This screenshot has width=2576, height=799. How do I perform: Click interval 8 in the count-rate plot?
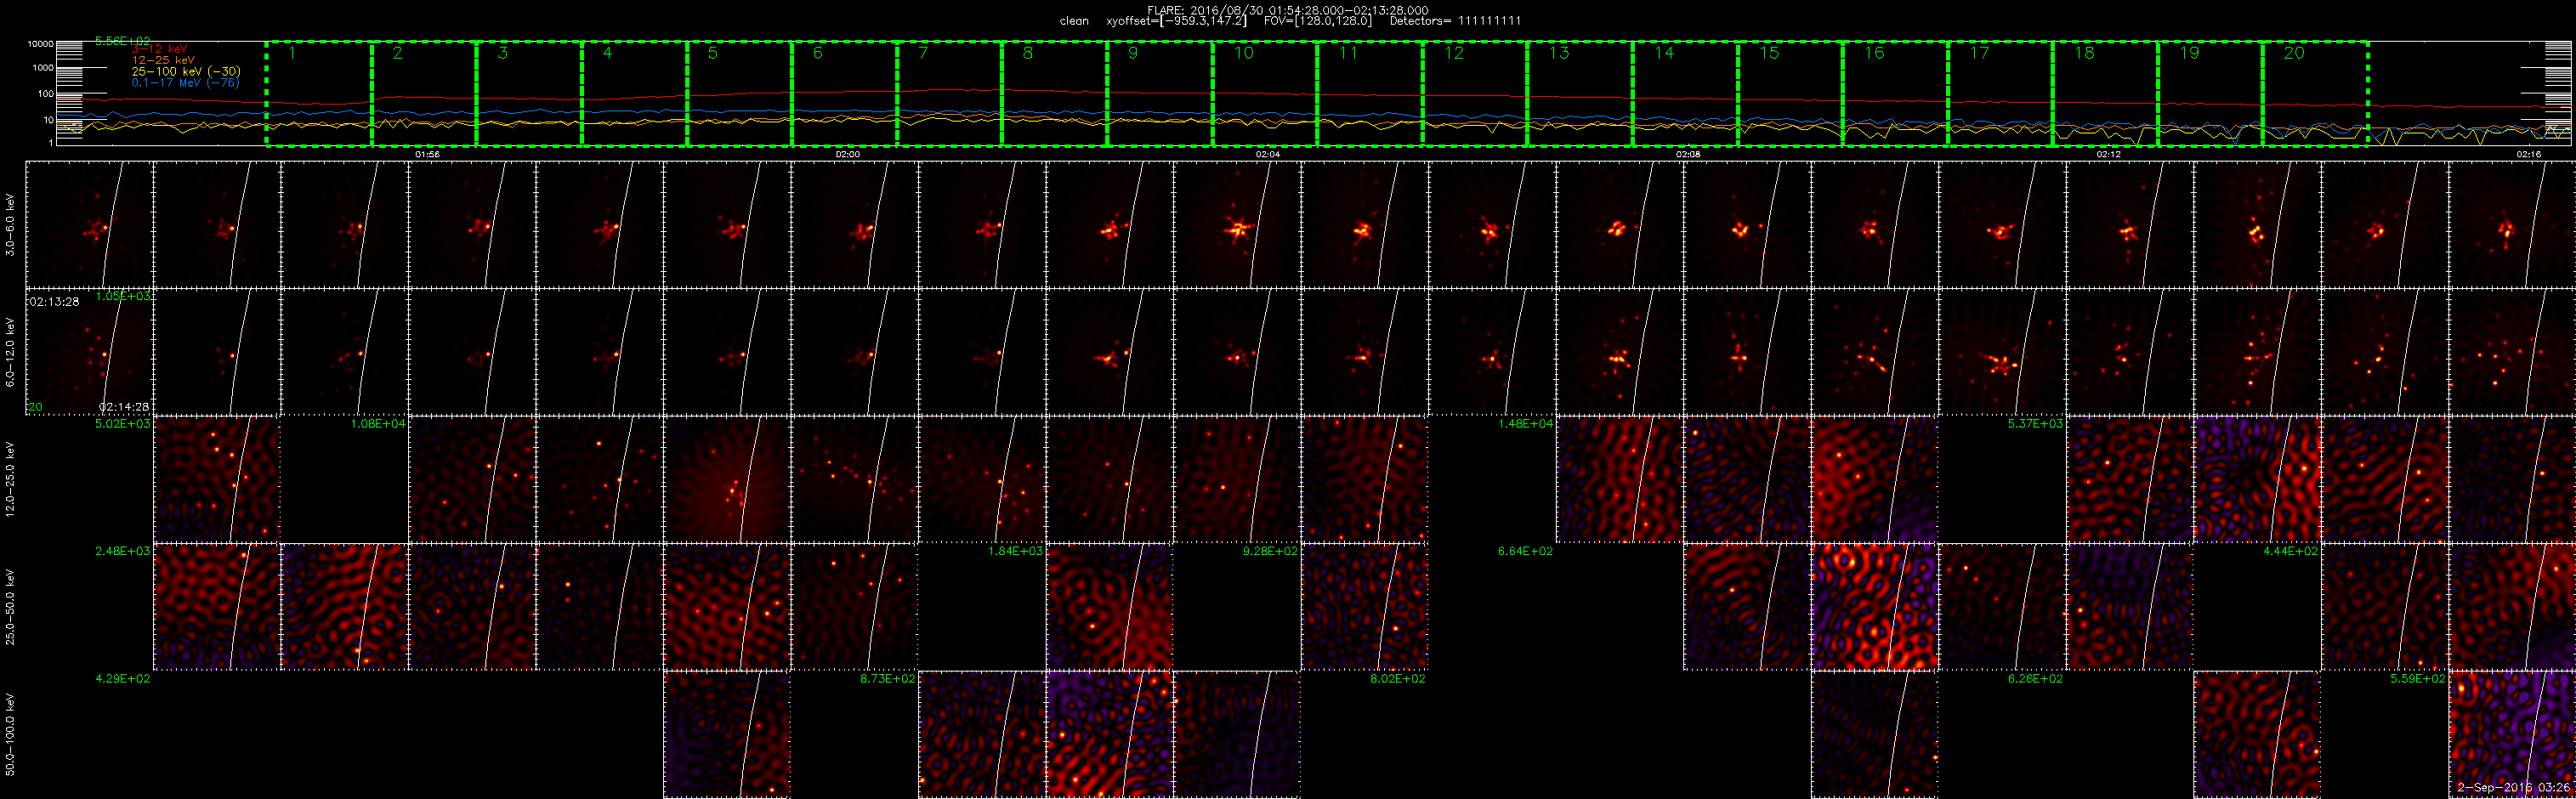pyautogui.click(x=1054, y=94)
